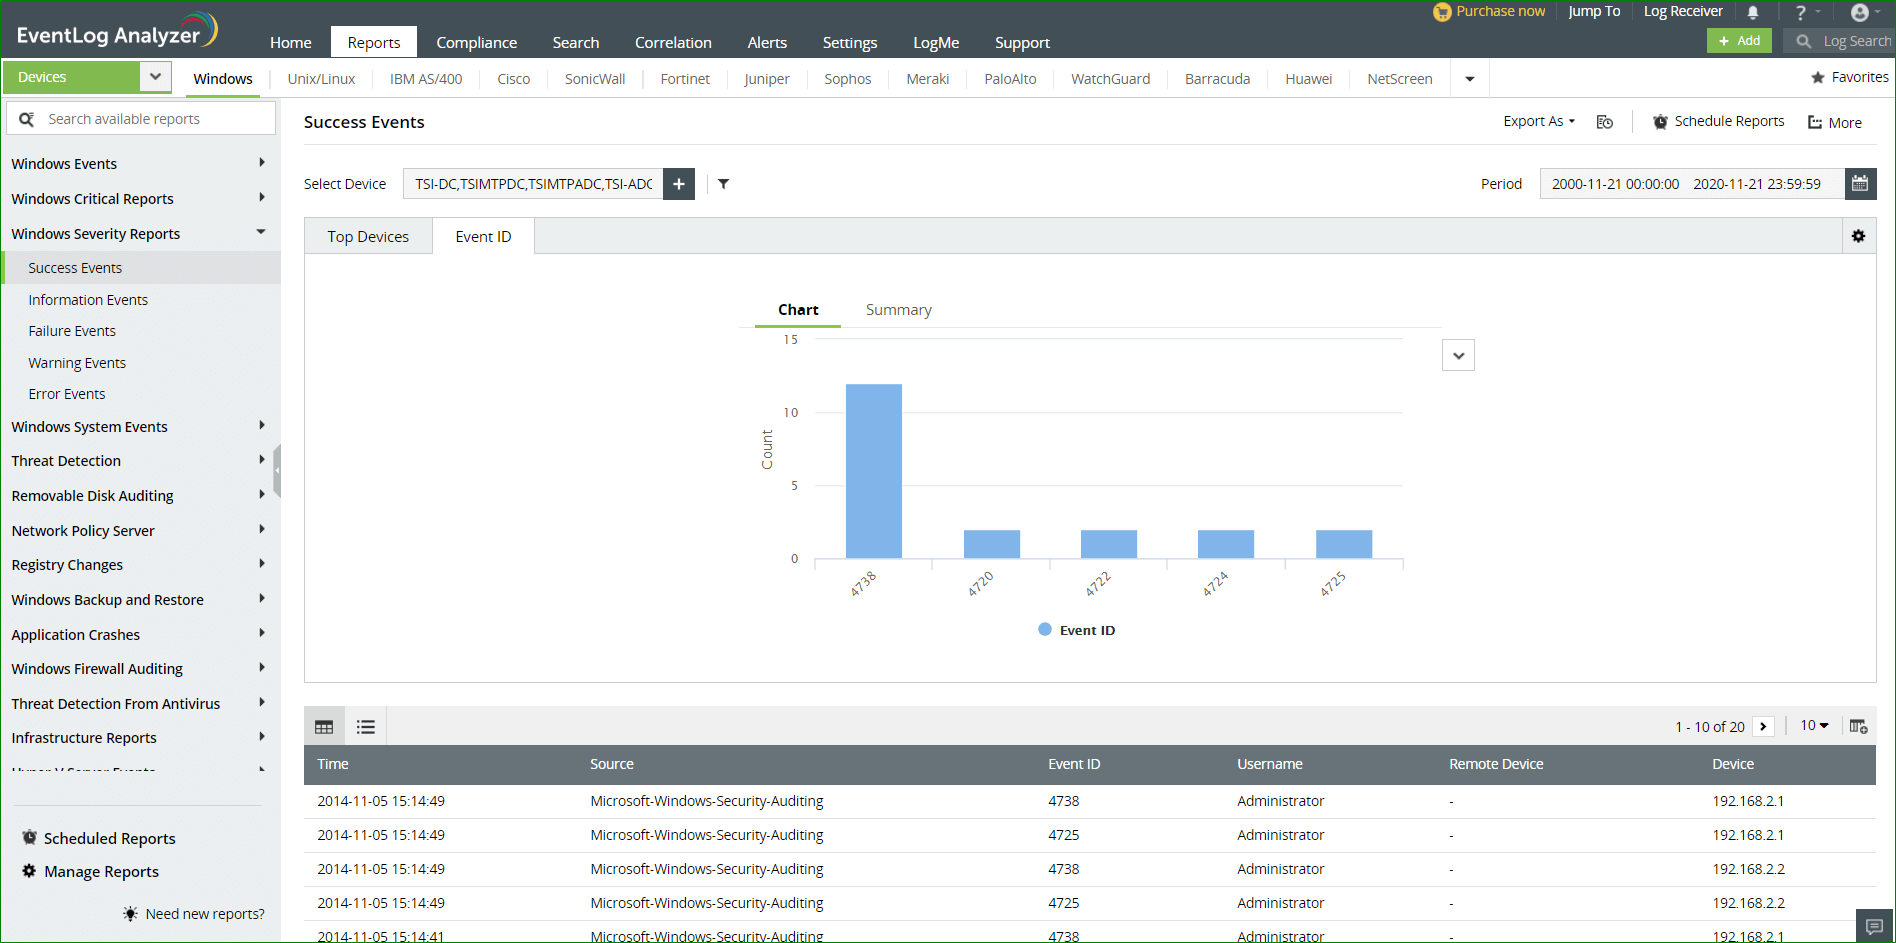Image resolution: width=1896 pixels, height=943 pixels.
Task: Click the Log Search magnifier icon
Action: coord(1804,41)
